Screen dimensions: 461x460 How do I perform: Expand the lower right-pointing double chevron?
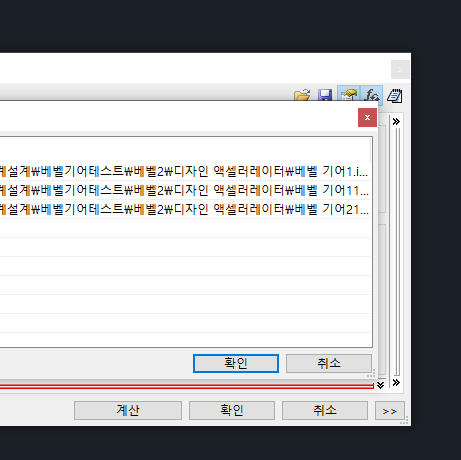tap(396, 382)
